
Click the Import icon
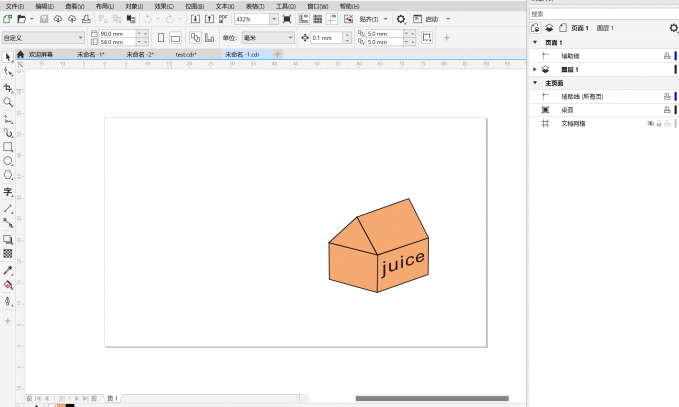(195, 19)
